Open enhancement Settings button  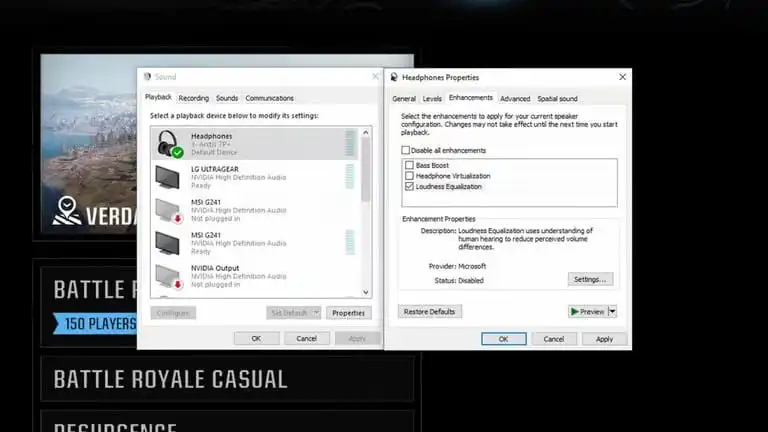590,279
